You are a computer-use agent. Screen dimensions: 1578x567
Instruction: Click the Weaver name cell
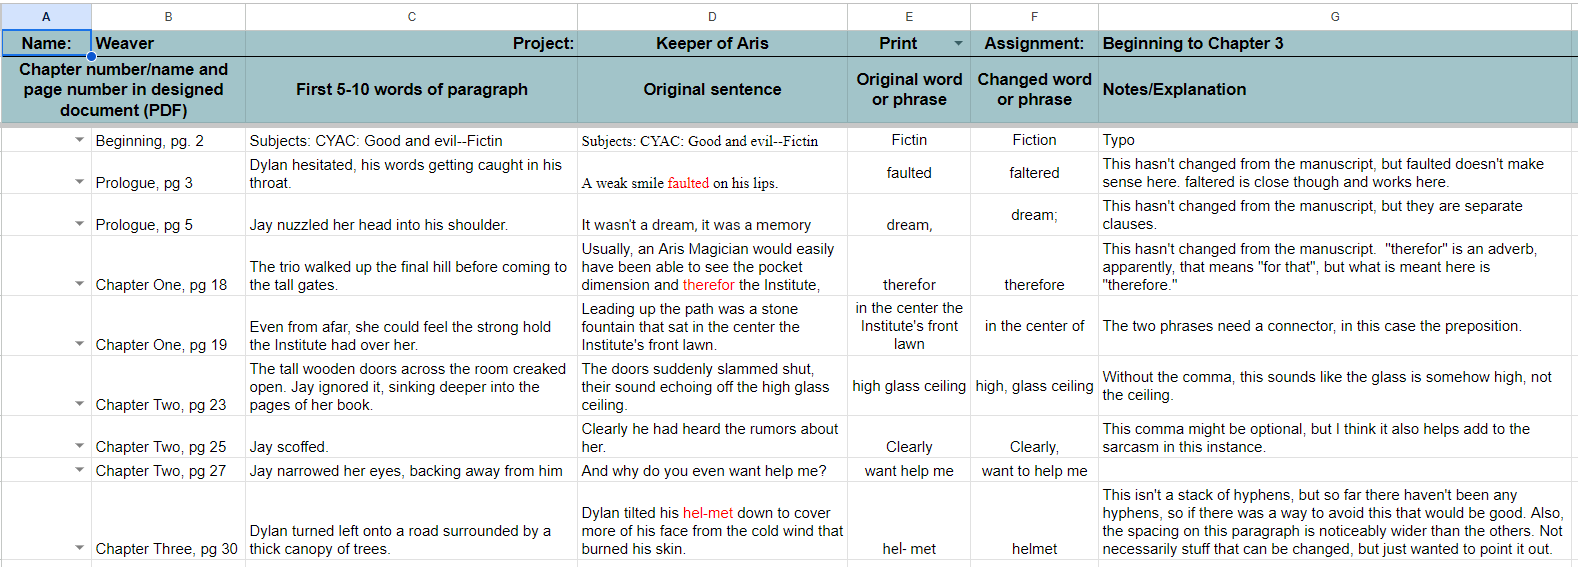pos(168,44)
